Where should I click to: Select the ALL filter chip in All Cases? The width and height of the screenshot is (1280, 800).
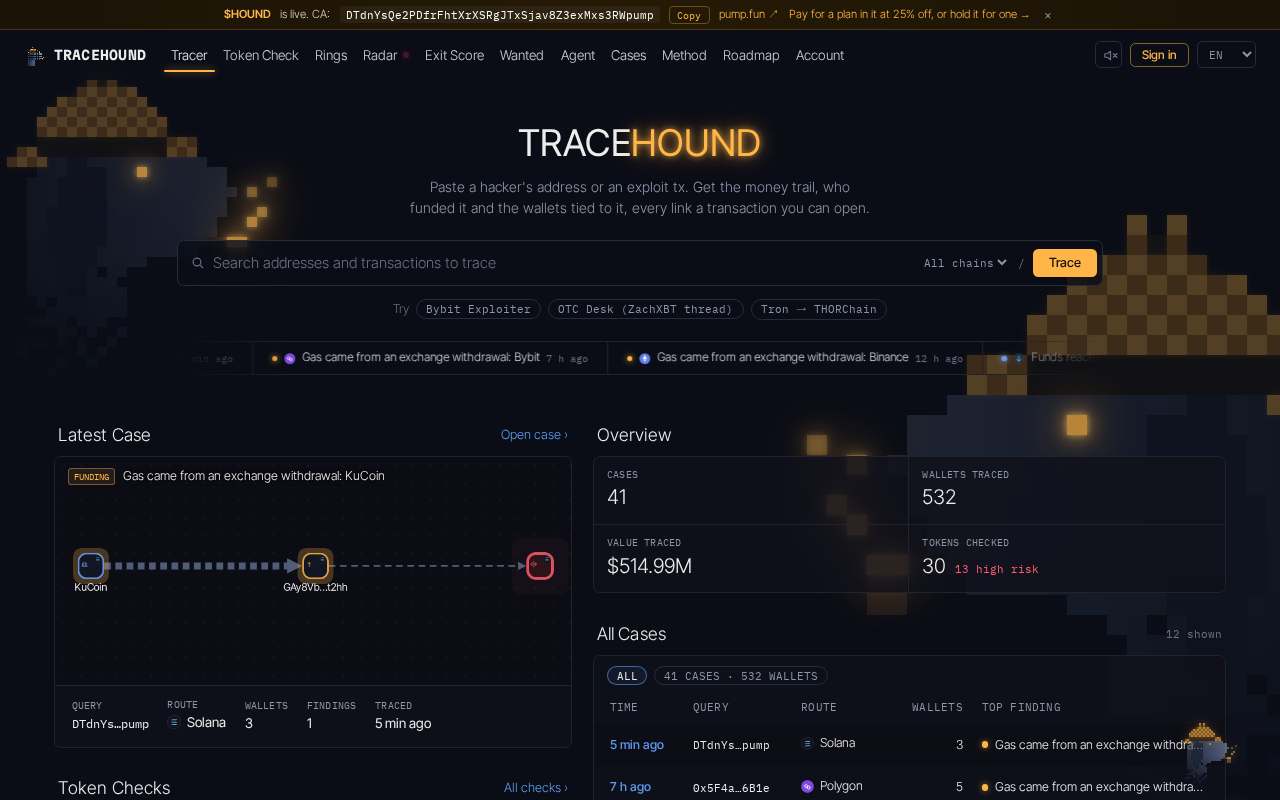pos(627,676)
